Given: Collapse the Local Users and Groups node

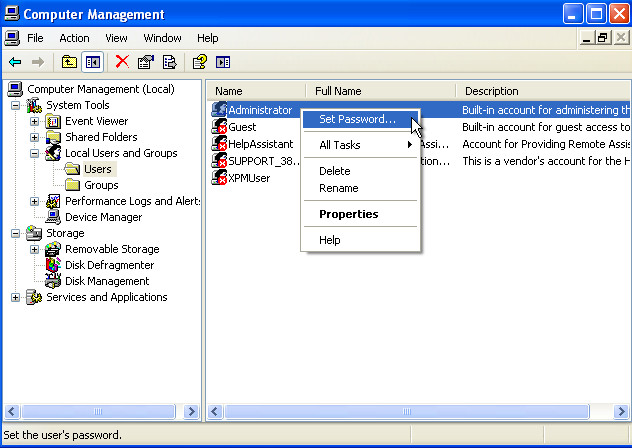Looking at the screenshot, I should 34,153.
